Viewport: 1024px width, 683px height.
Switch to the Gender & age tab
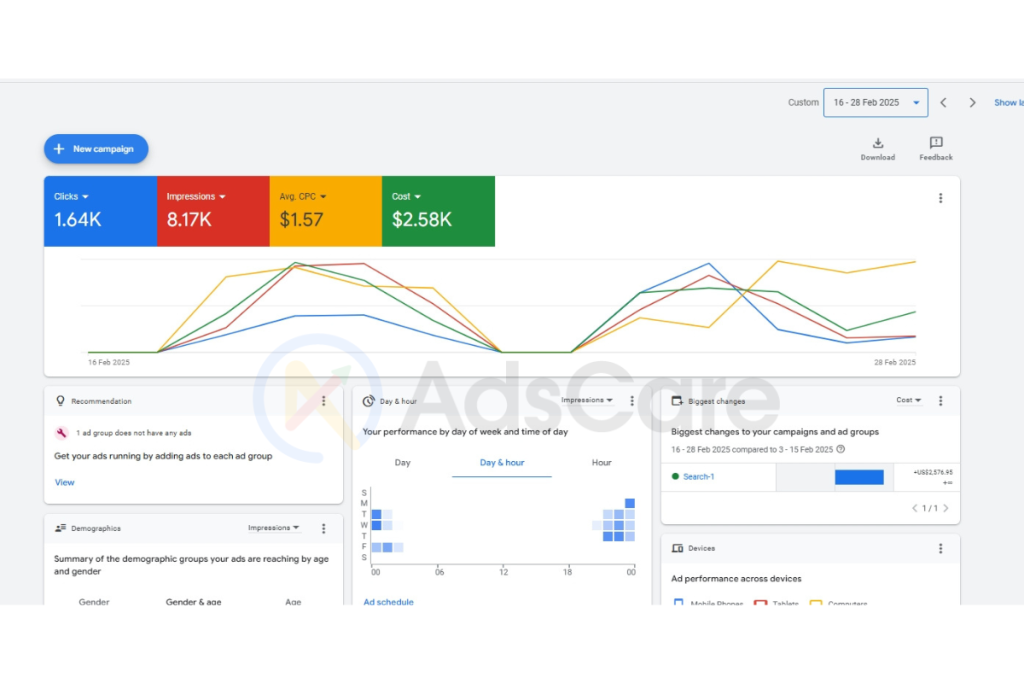coord(193,601)
